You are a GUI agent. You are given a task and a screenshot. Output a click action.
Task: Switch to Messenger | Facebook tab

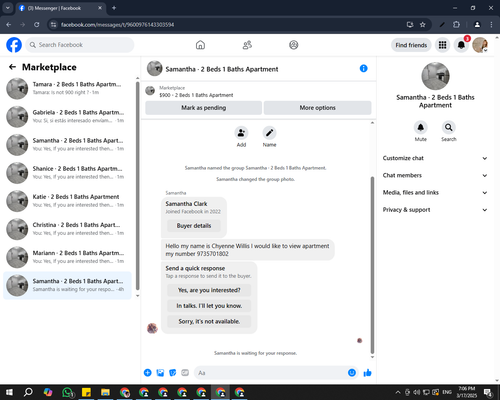coord(60,8)
